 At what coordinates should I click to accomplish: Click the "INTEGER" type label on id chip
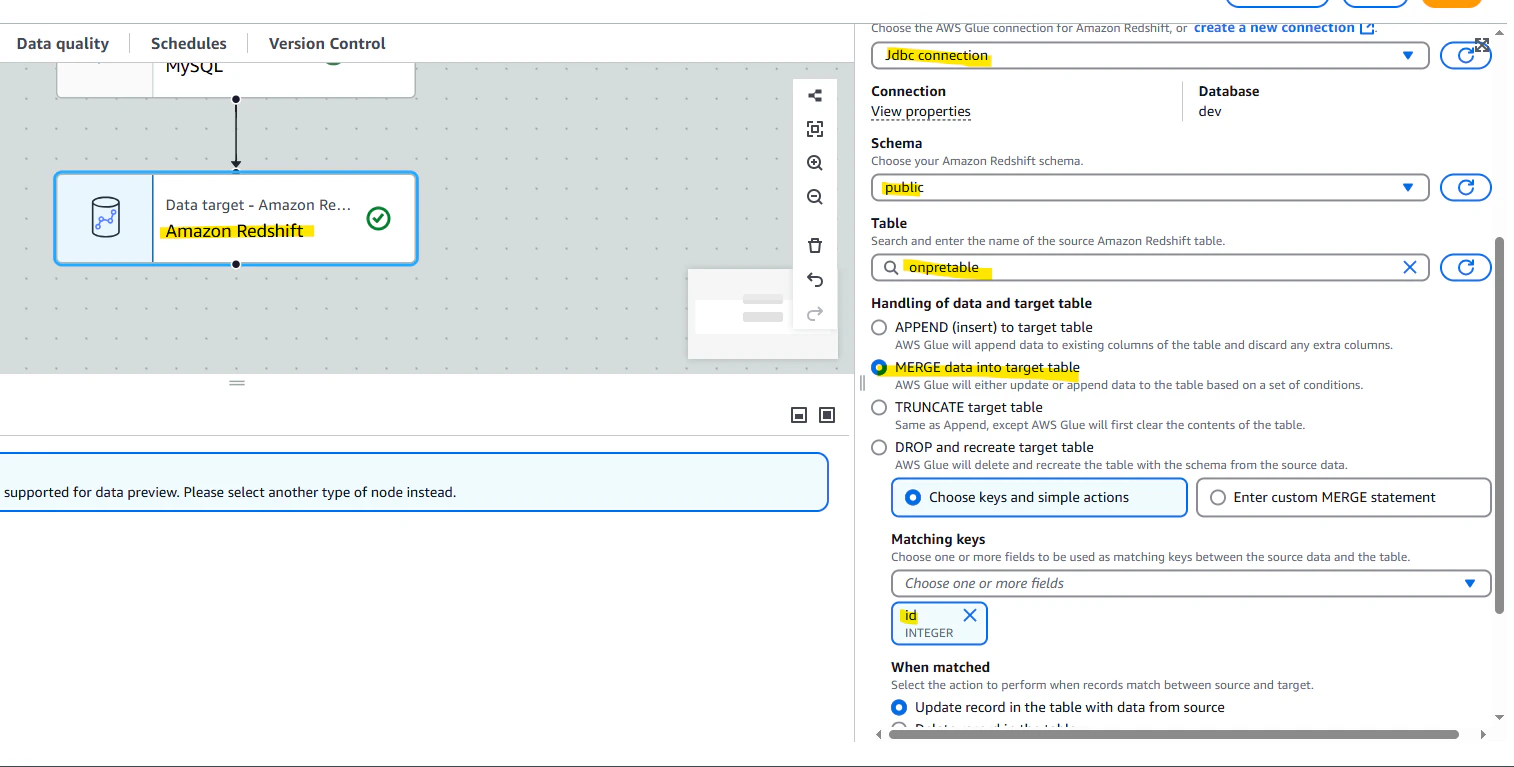tap(929, 633)
